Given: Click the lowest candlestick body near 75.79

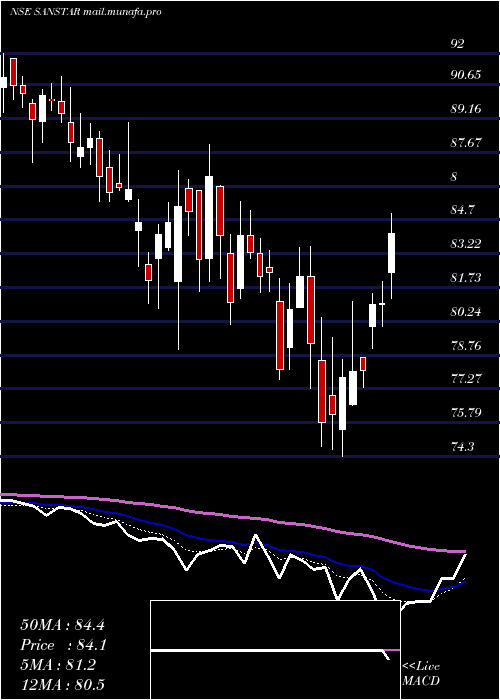Looking at the screenshot, I should pos(342,404).
